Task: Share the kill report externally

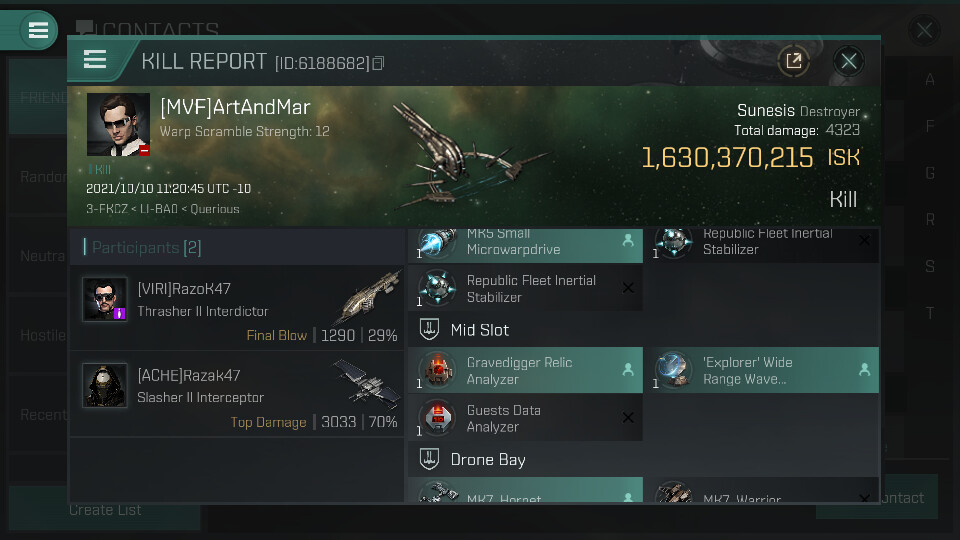Action: tap(793, 61)
